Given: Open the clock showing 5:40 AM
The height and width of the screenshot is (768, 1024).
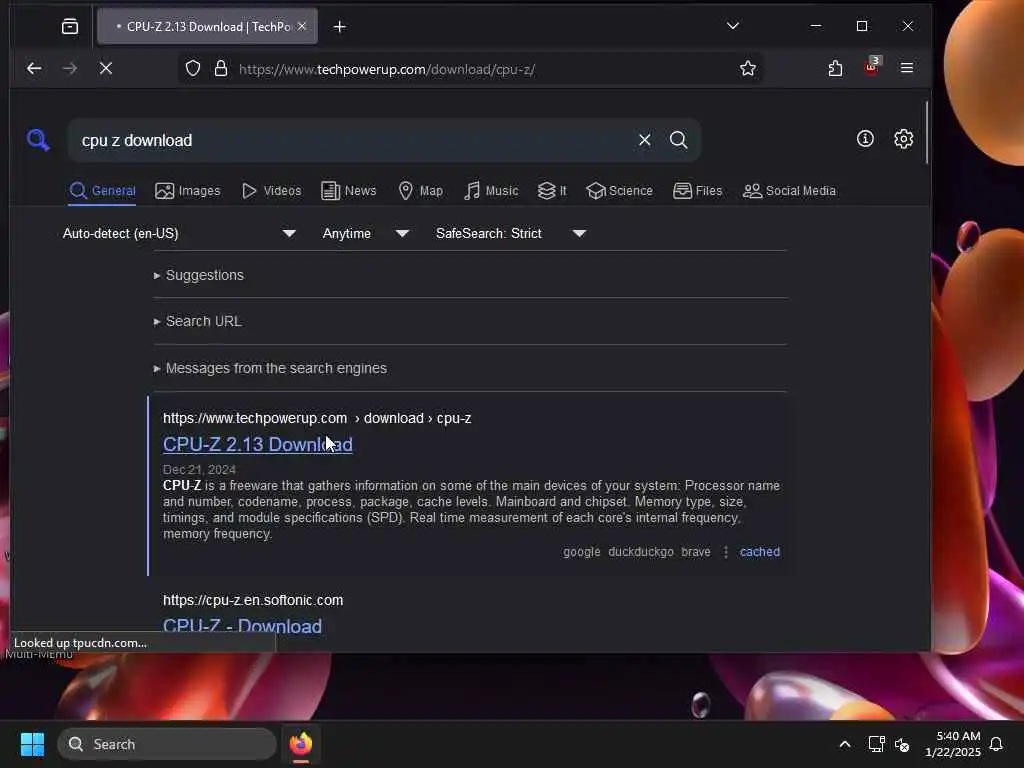Looking at the screenshot, I should point(953,744).
